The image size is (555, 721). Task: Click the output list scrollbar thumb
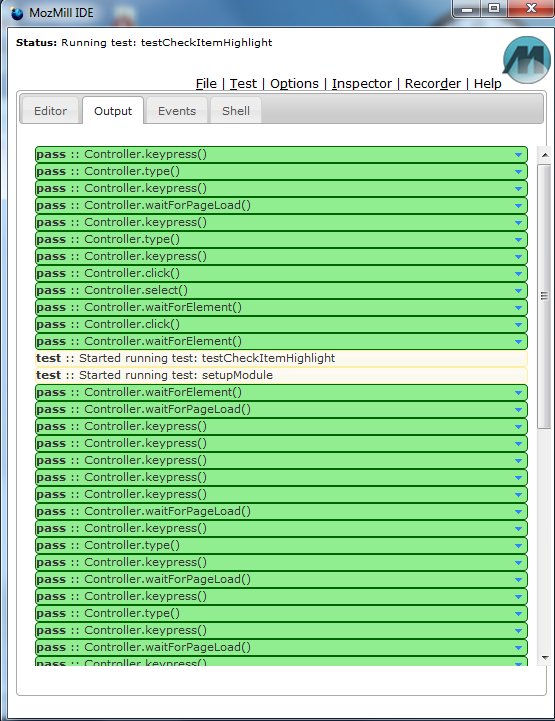click(x=545, y=296)
